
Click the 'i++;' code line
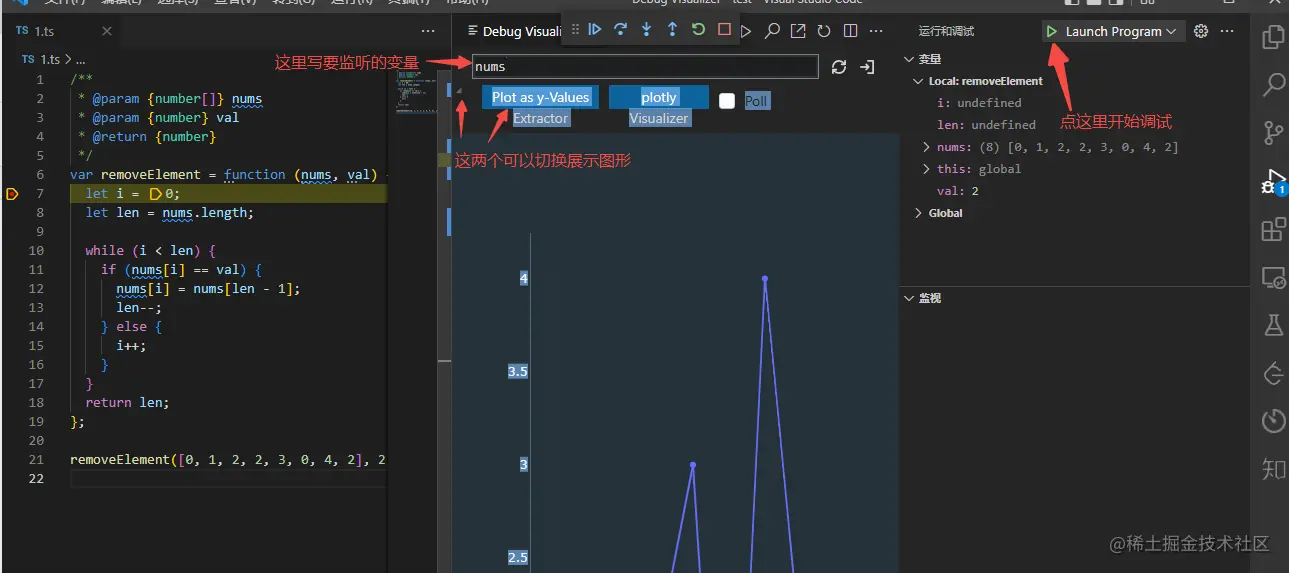coord(131,346)
